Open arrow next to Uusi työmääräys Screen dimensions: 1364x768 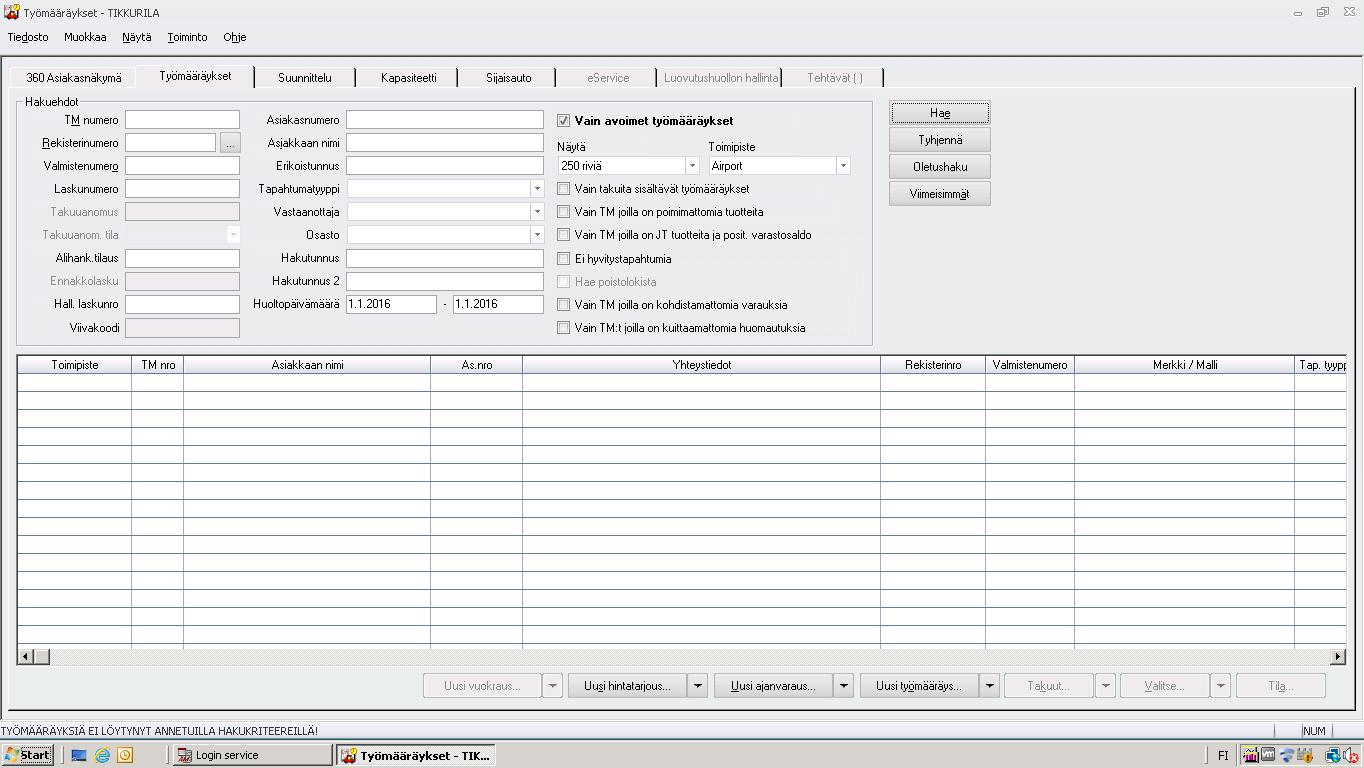(x=990, y=686)
